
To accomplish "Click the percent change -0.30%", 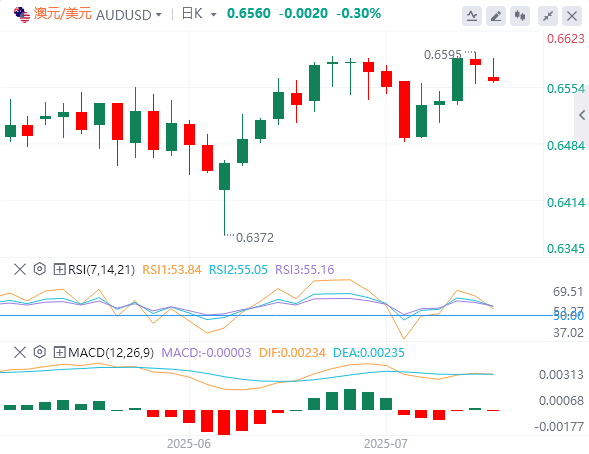I will [x=359, y=14].
